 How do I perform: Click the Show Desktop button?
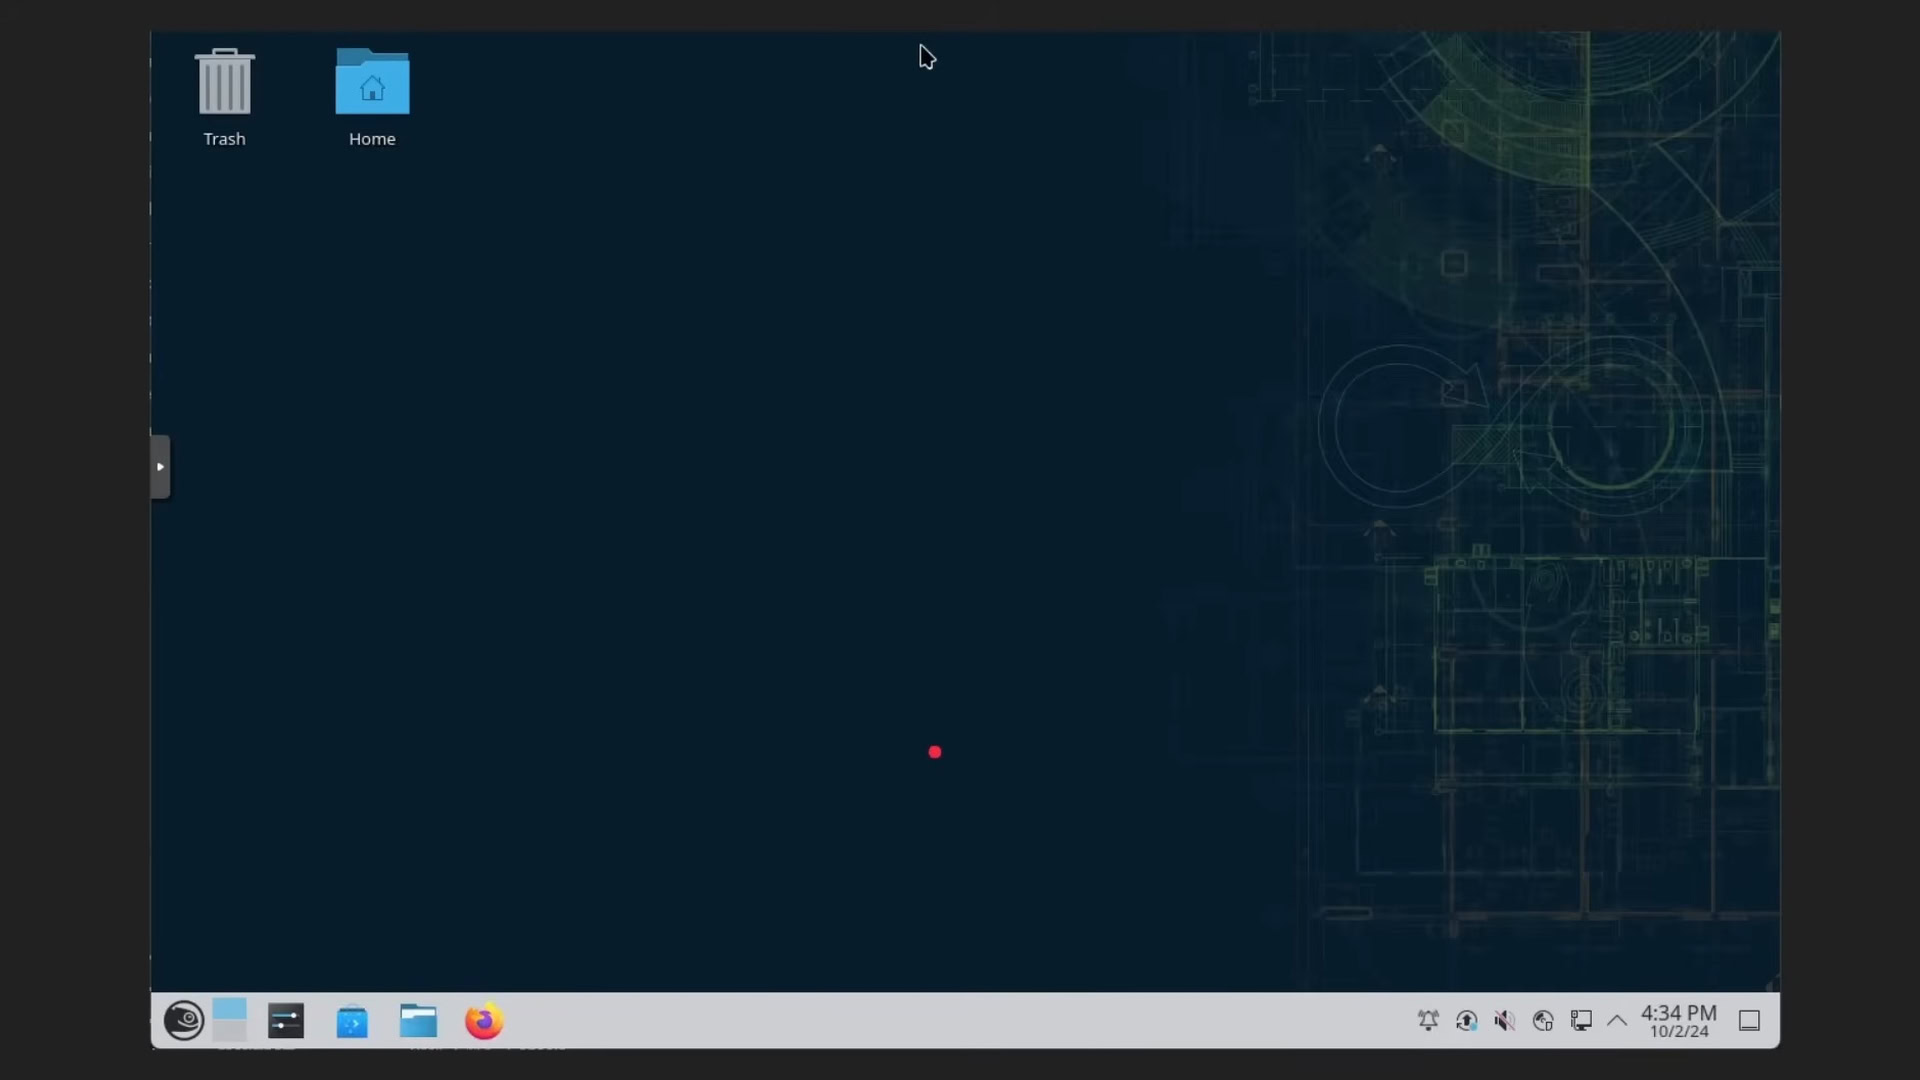(x=1749, y=1021)
